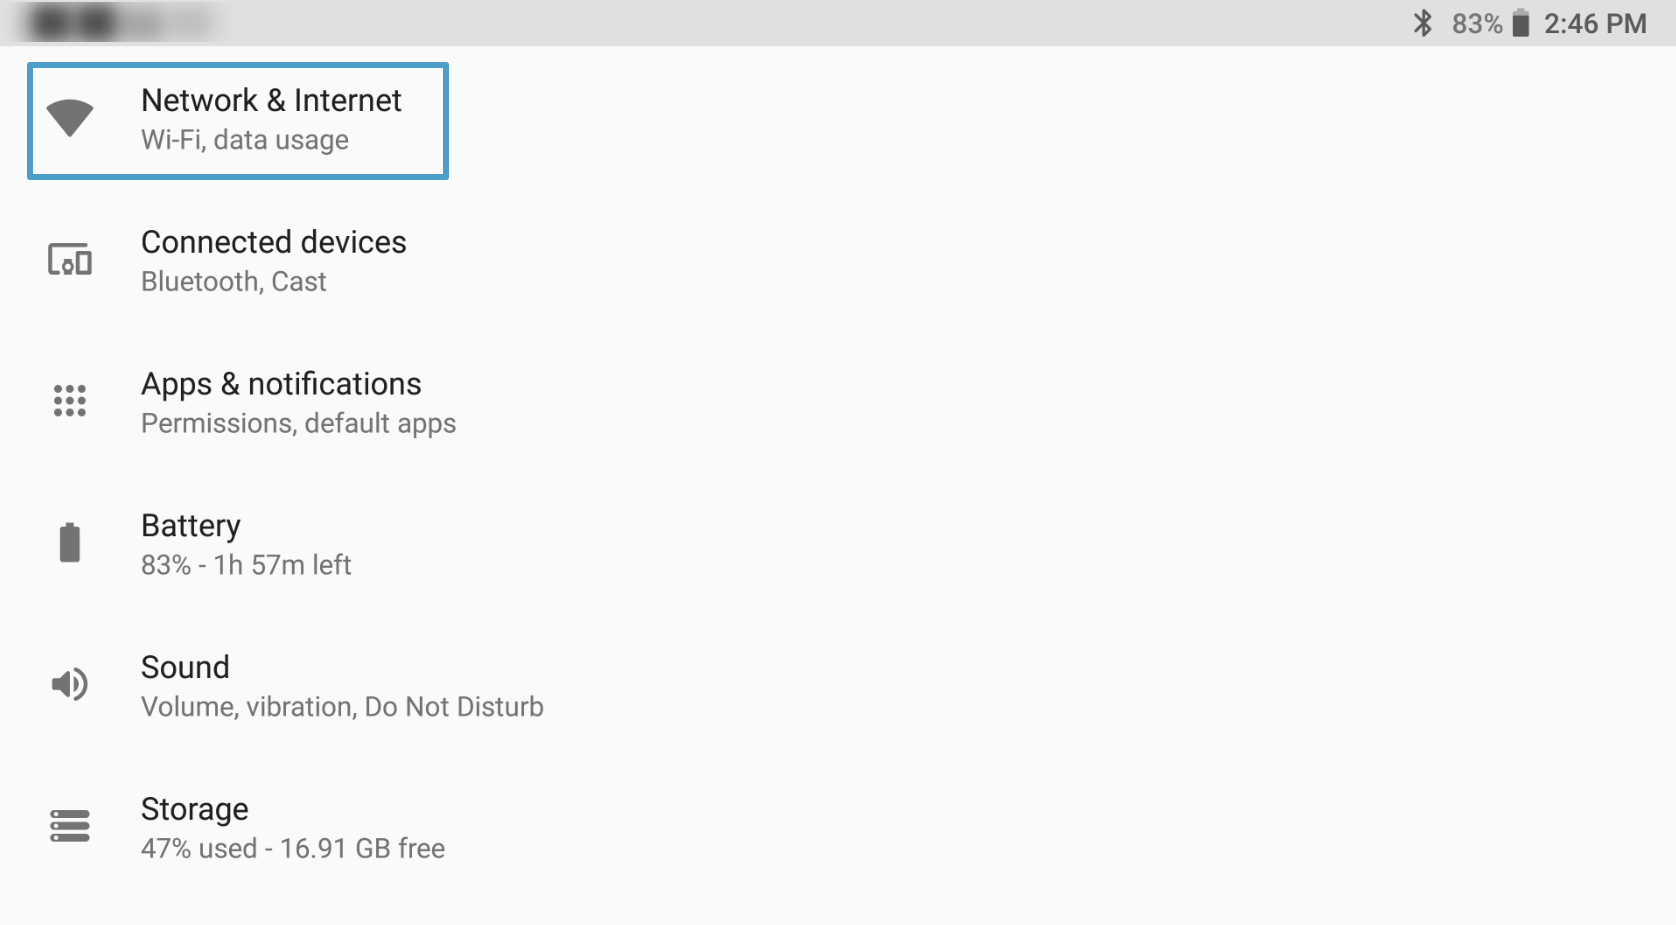Viewport: 1676px width, 925px height.
Task: Tap the battery icon in the status bar
Action: point(1520,23)
